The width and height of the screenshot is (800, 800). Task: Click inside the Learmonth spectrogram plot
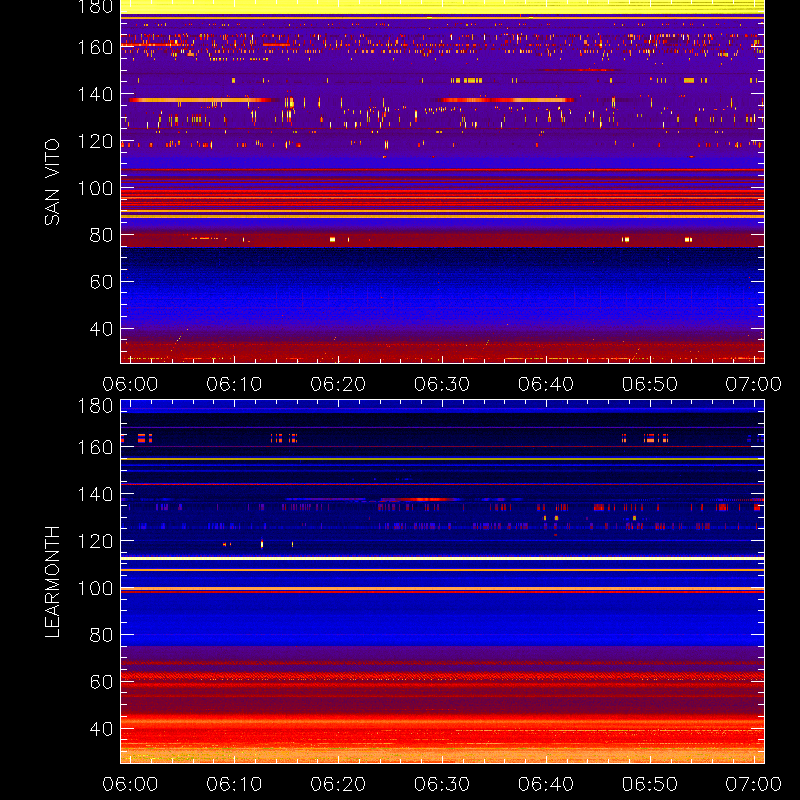click(x=442, y=582)
